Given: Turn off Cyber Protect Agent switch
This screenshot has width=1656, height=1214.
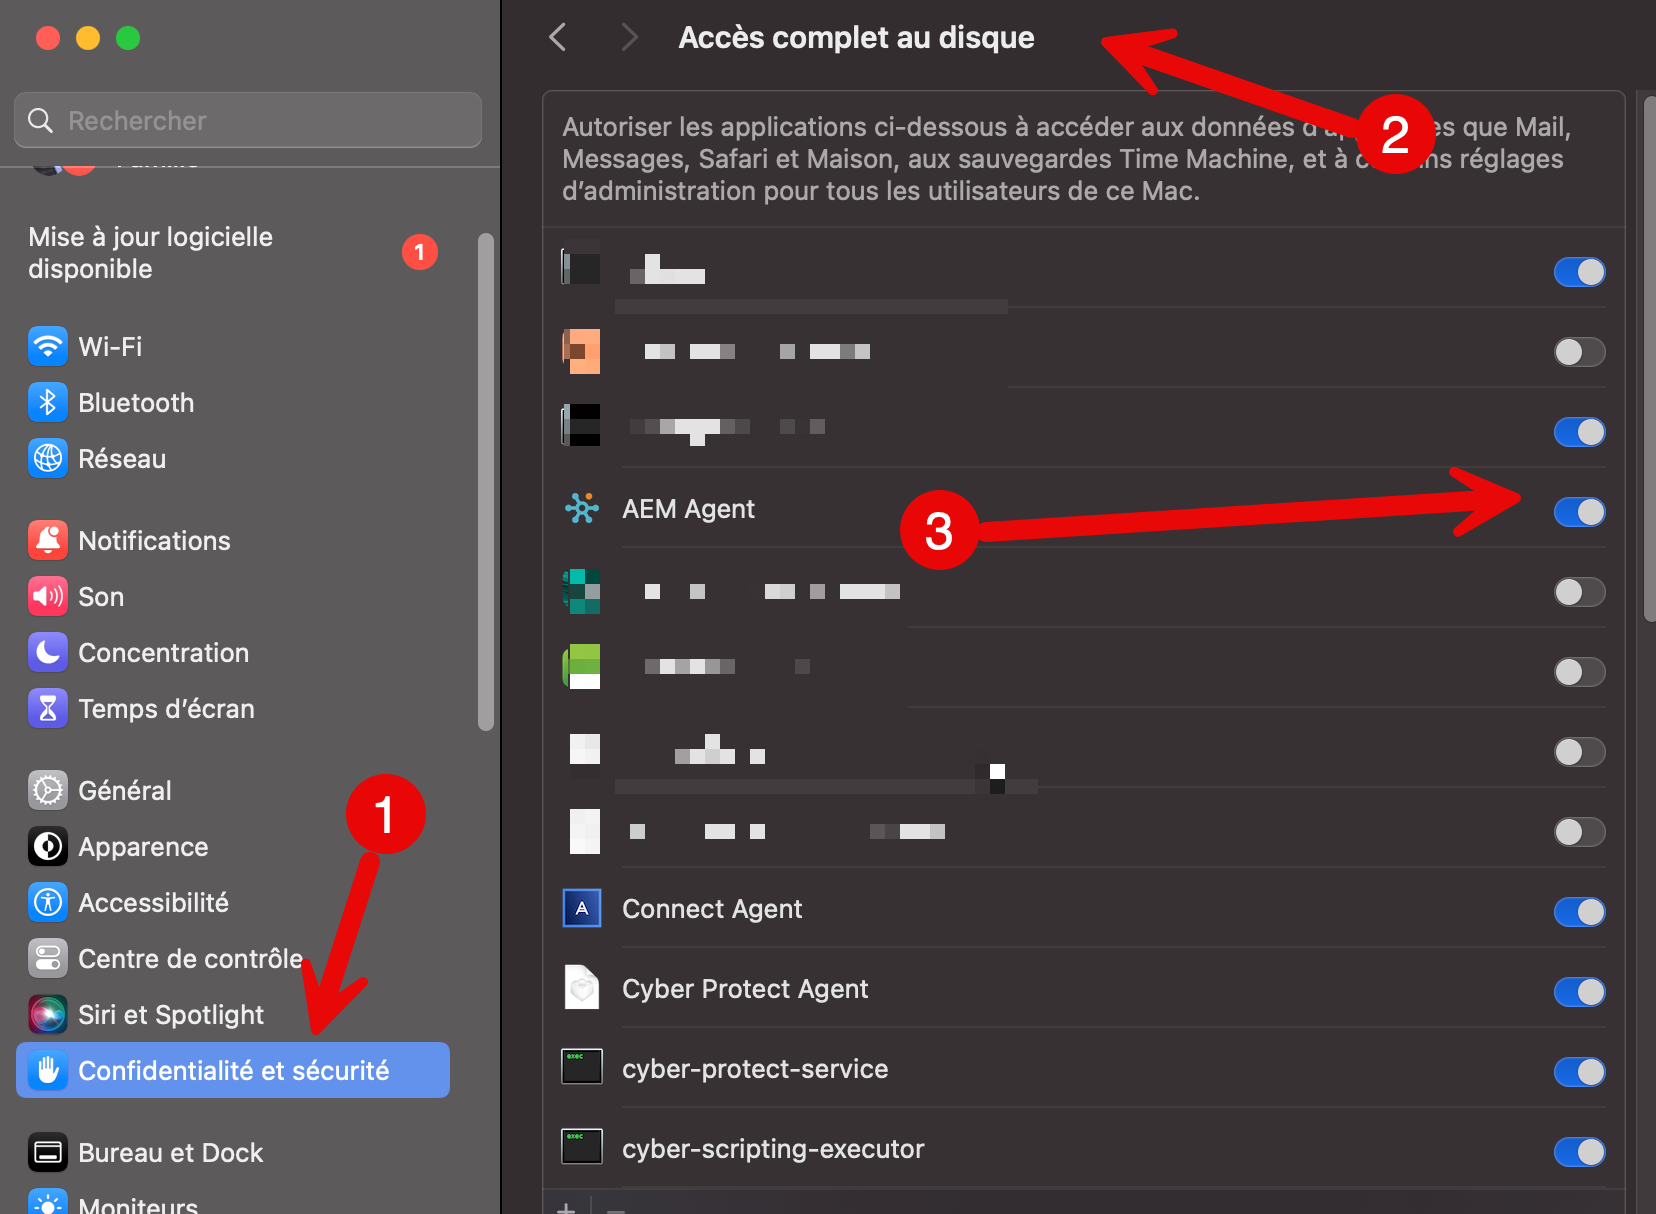Looking at the screenshot, I should pos(1579,992).
